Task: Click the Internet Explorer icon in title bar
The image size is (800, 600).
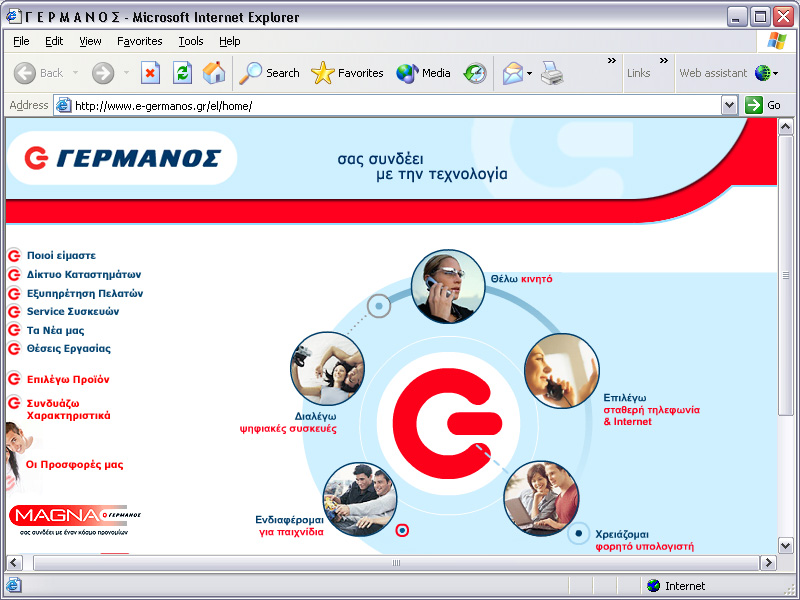Action: click(x=13, y=16)
